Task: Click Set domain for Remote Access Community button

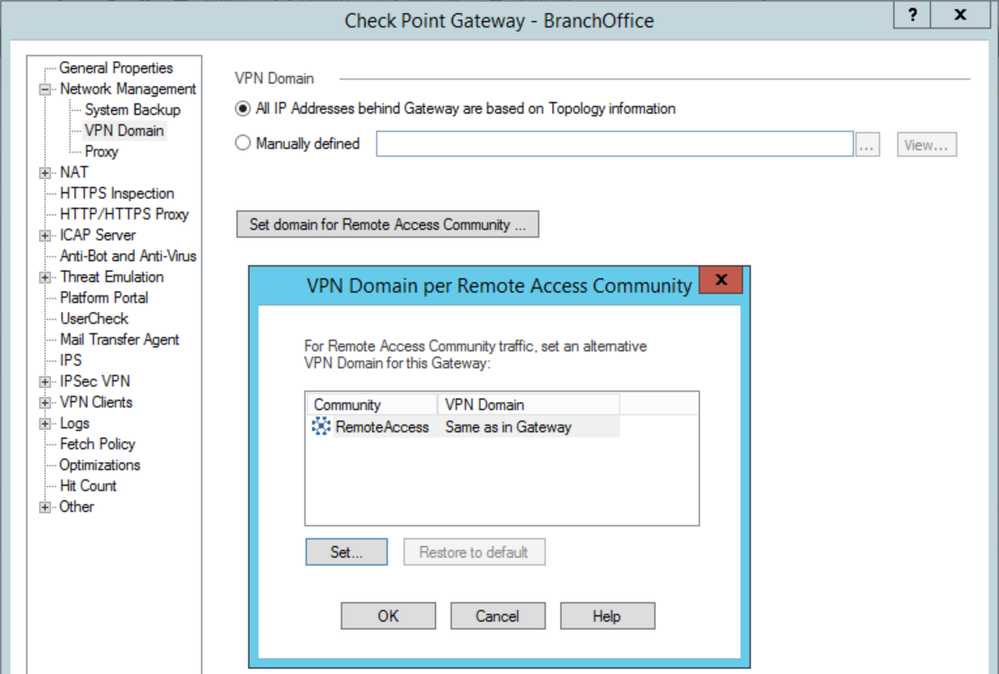Action: (387, 224)
